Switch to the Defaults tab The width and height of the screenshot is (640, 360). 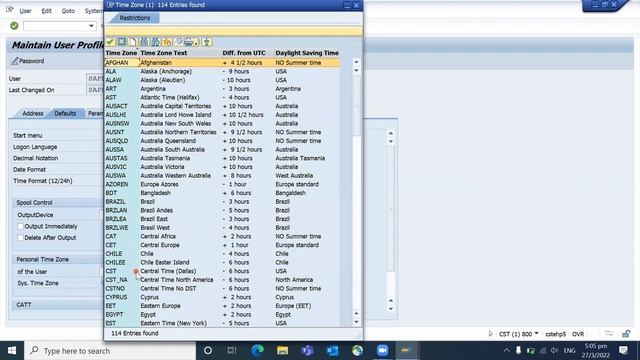65,113
